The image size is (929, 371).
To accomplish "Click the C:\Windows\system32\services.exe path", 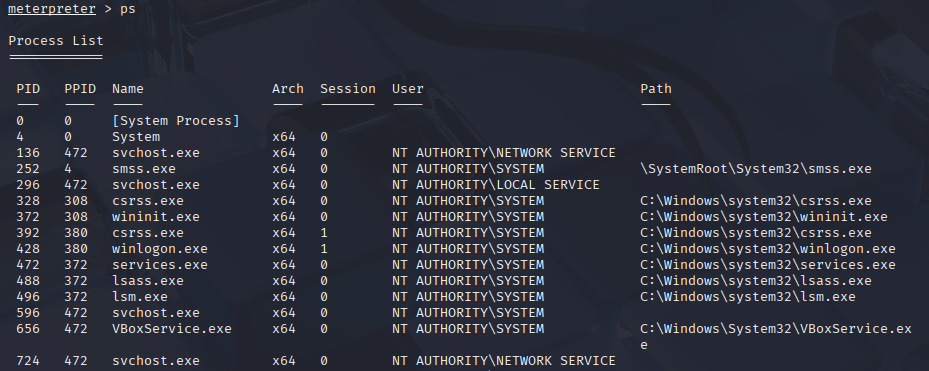I will coord(768,265).
